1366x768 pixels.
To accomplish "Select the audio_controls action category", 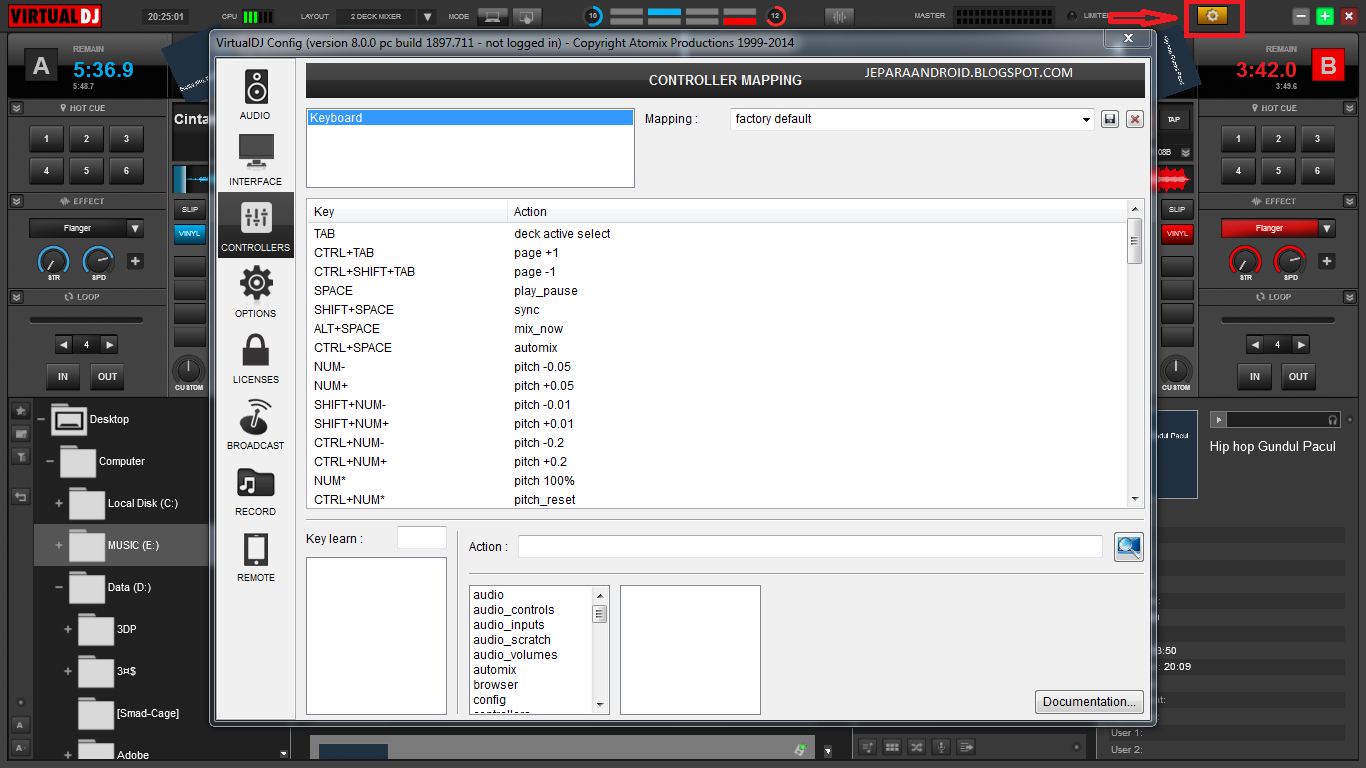I will click(x=514, y=610).
